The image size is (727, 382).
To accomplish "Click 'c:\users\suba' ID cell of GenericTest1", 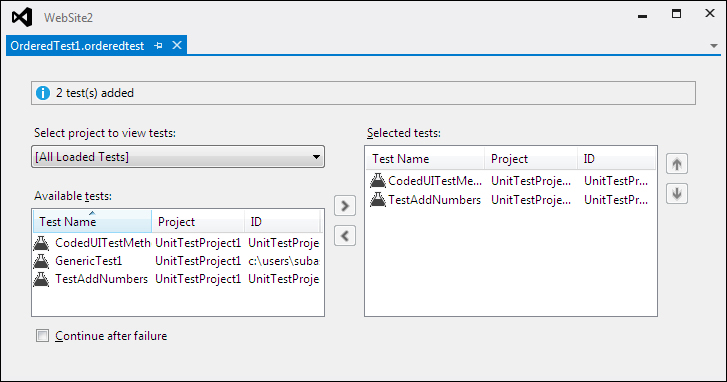I will (283, 261).
